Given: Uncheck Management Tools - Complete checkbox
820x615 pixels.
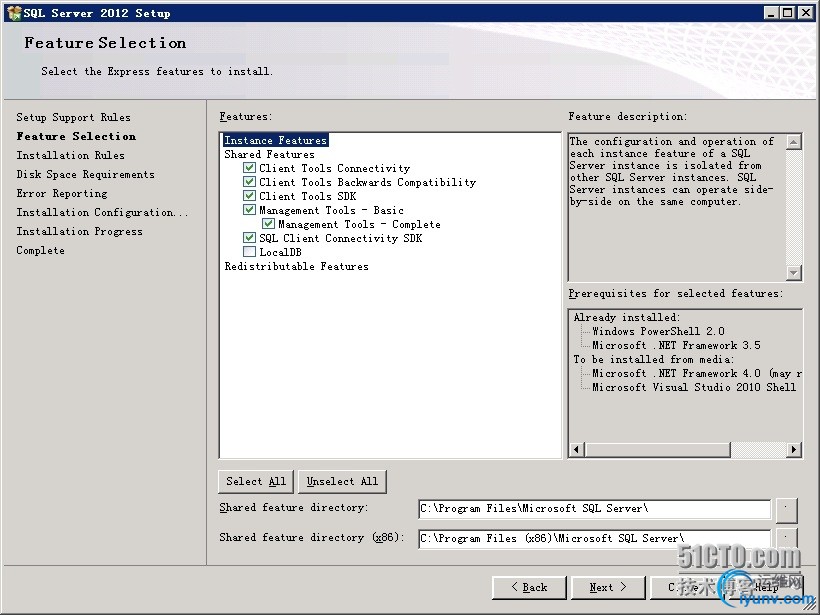Looking at the screenshot, I should click(268, 224).
